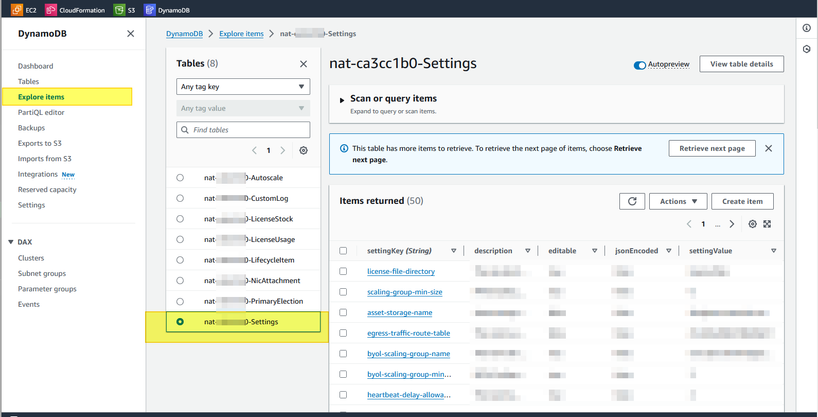
Task: Go to Backups in the sidebar
Action: point(31,128)
